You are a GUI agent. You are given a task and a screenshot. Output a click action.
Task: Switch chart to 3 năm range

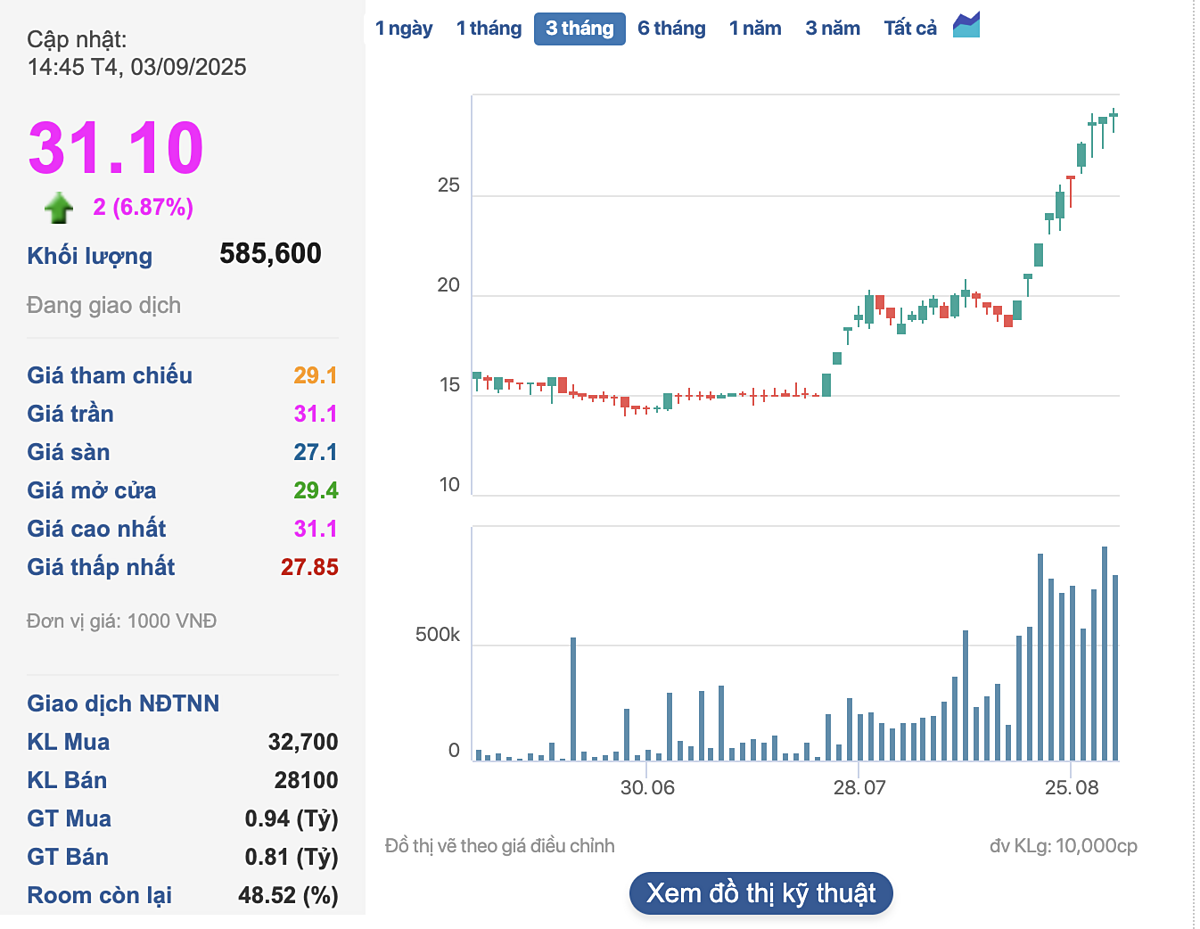pyautogui.click(x=832, y=28)
